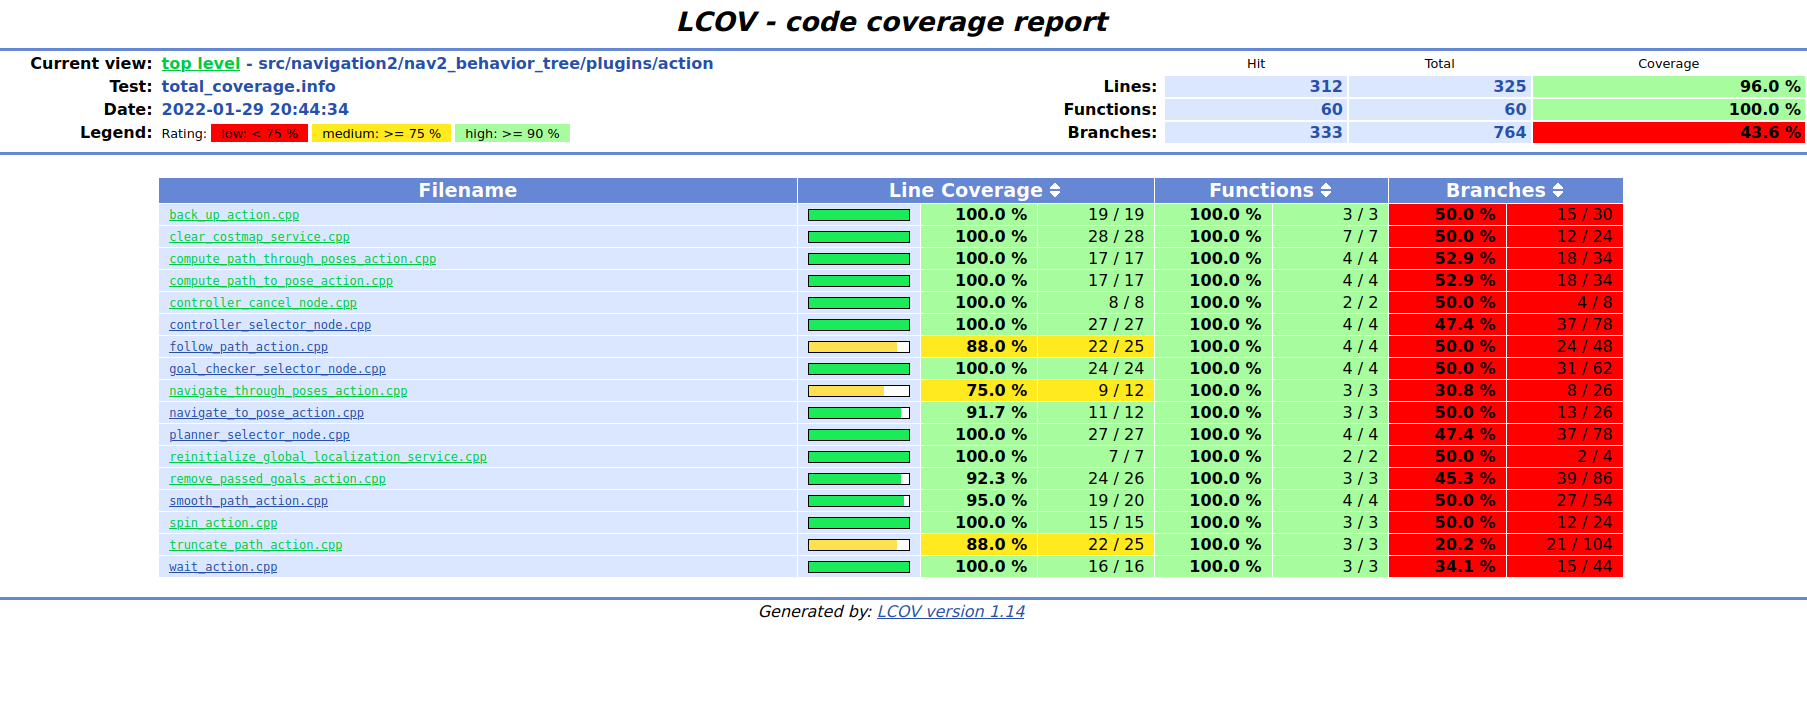This screenshot has width=1807, height=725.
Task: Open remove_passed_goals_action.cpp file
Action: [x=277, y=479]
